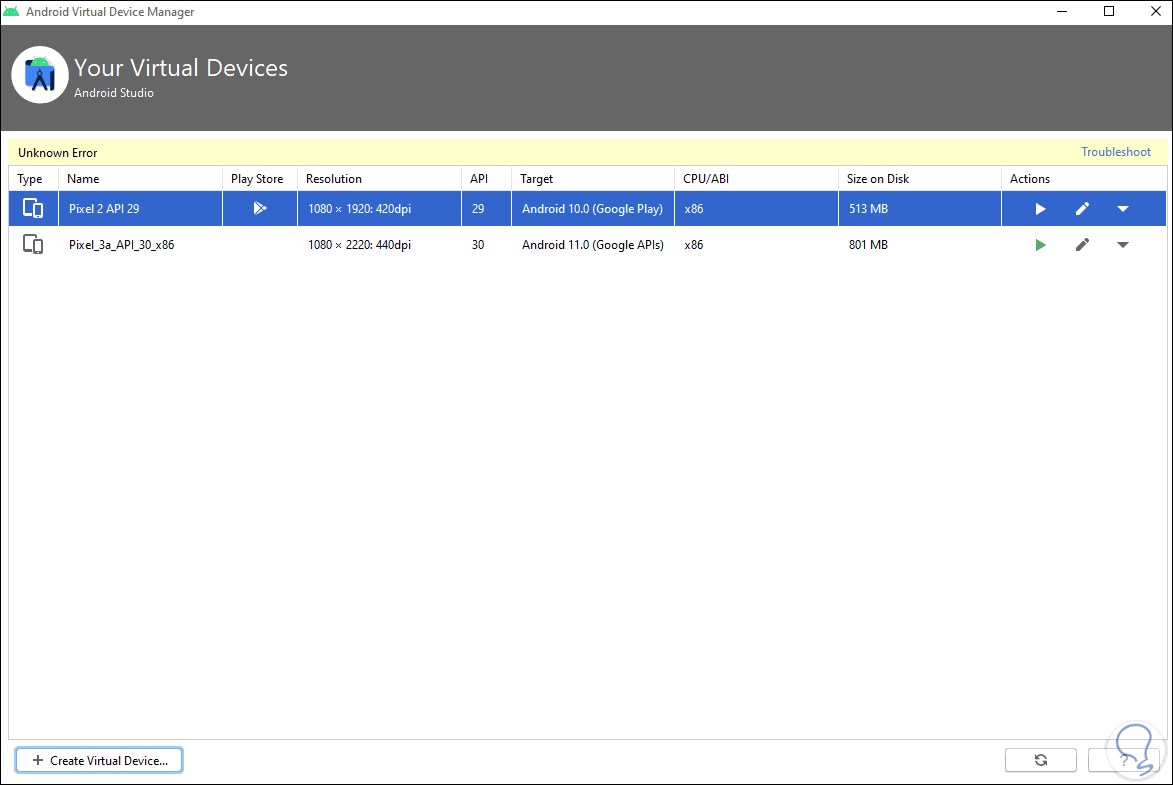Open the Troubleshoot link
The image size is (1173, 785).
coord(1115,153)
